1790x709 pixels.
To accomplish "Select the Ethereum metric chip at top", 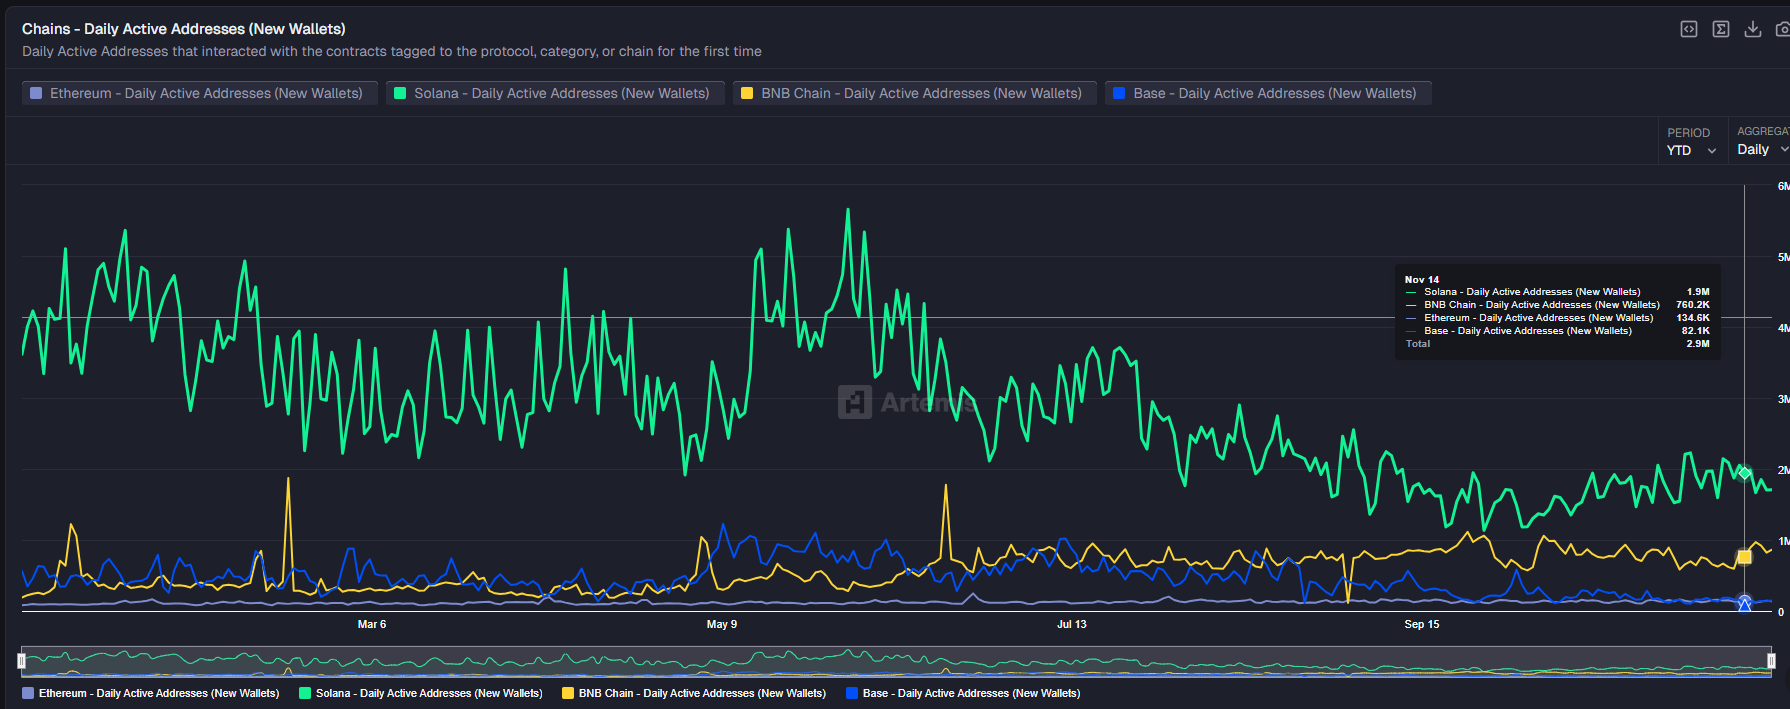I will [199, 93].
